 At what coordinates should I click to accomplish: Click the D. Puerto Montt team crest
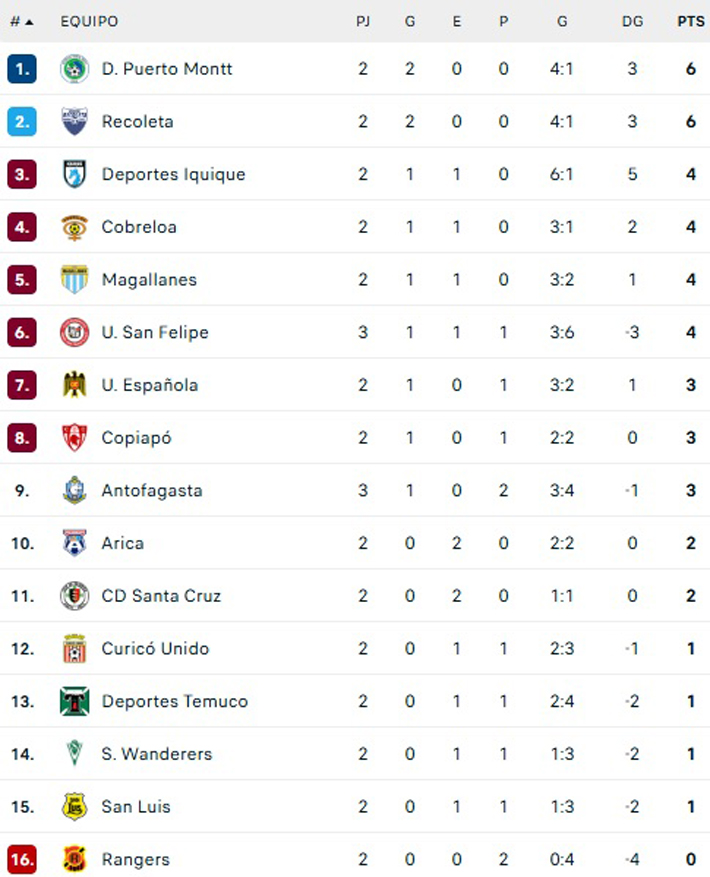point(74,69)
